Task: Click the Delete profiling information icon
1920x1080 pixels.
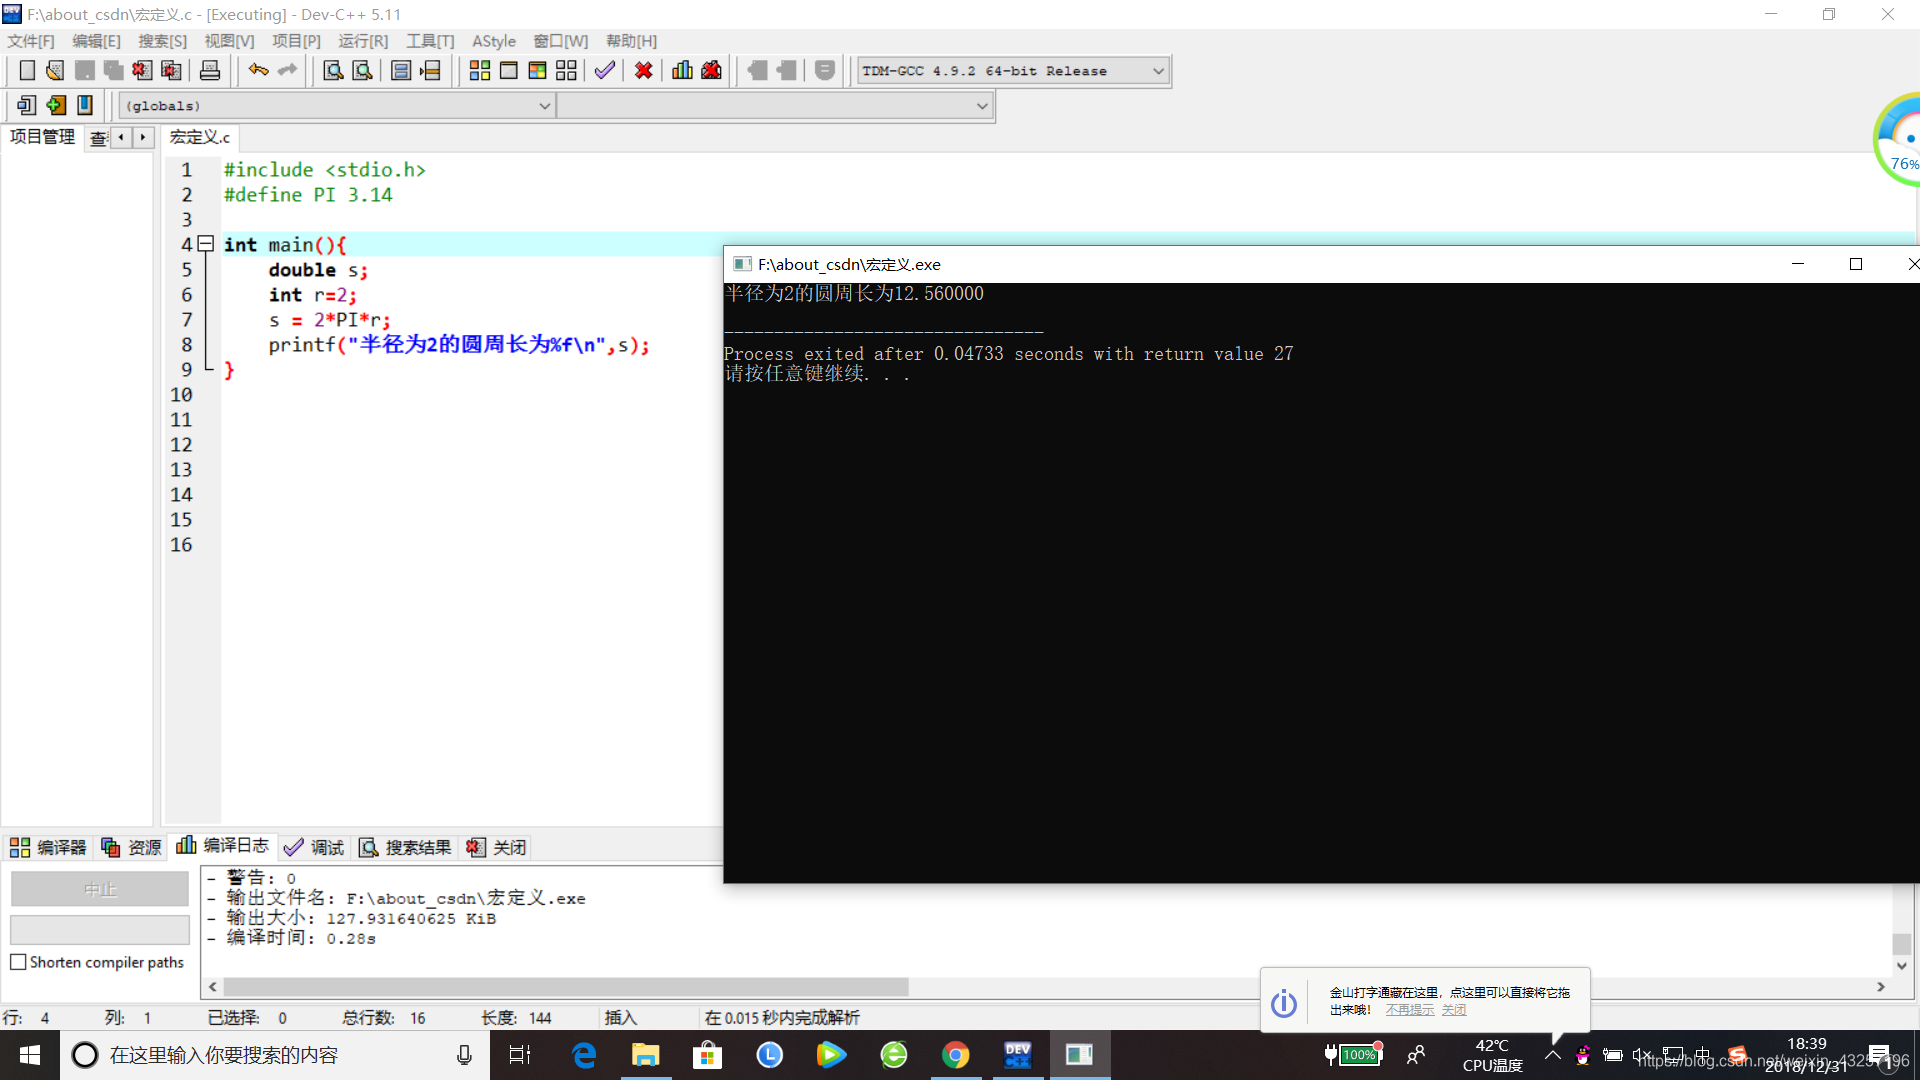Action: click(711, 70)
